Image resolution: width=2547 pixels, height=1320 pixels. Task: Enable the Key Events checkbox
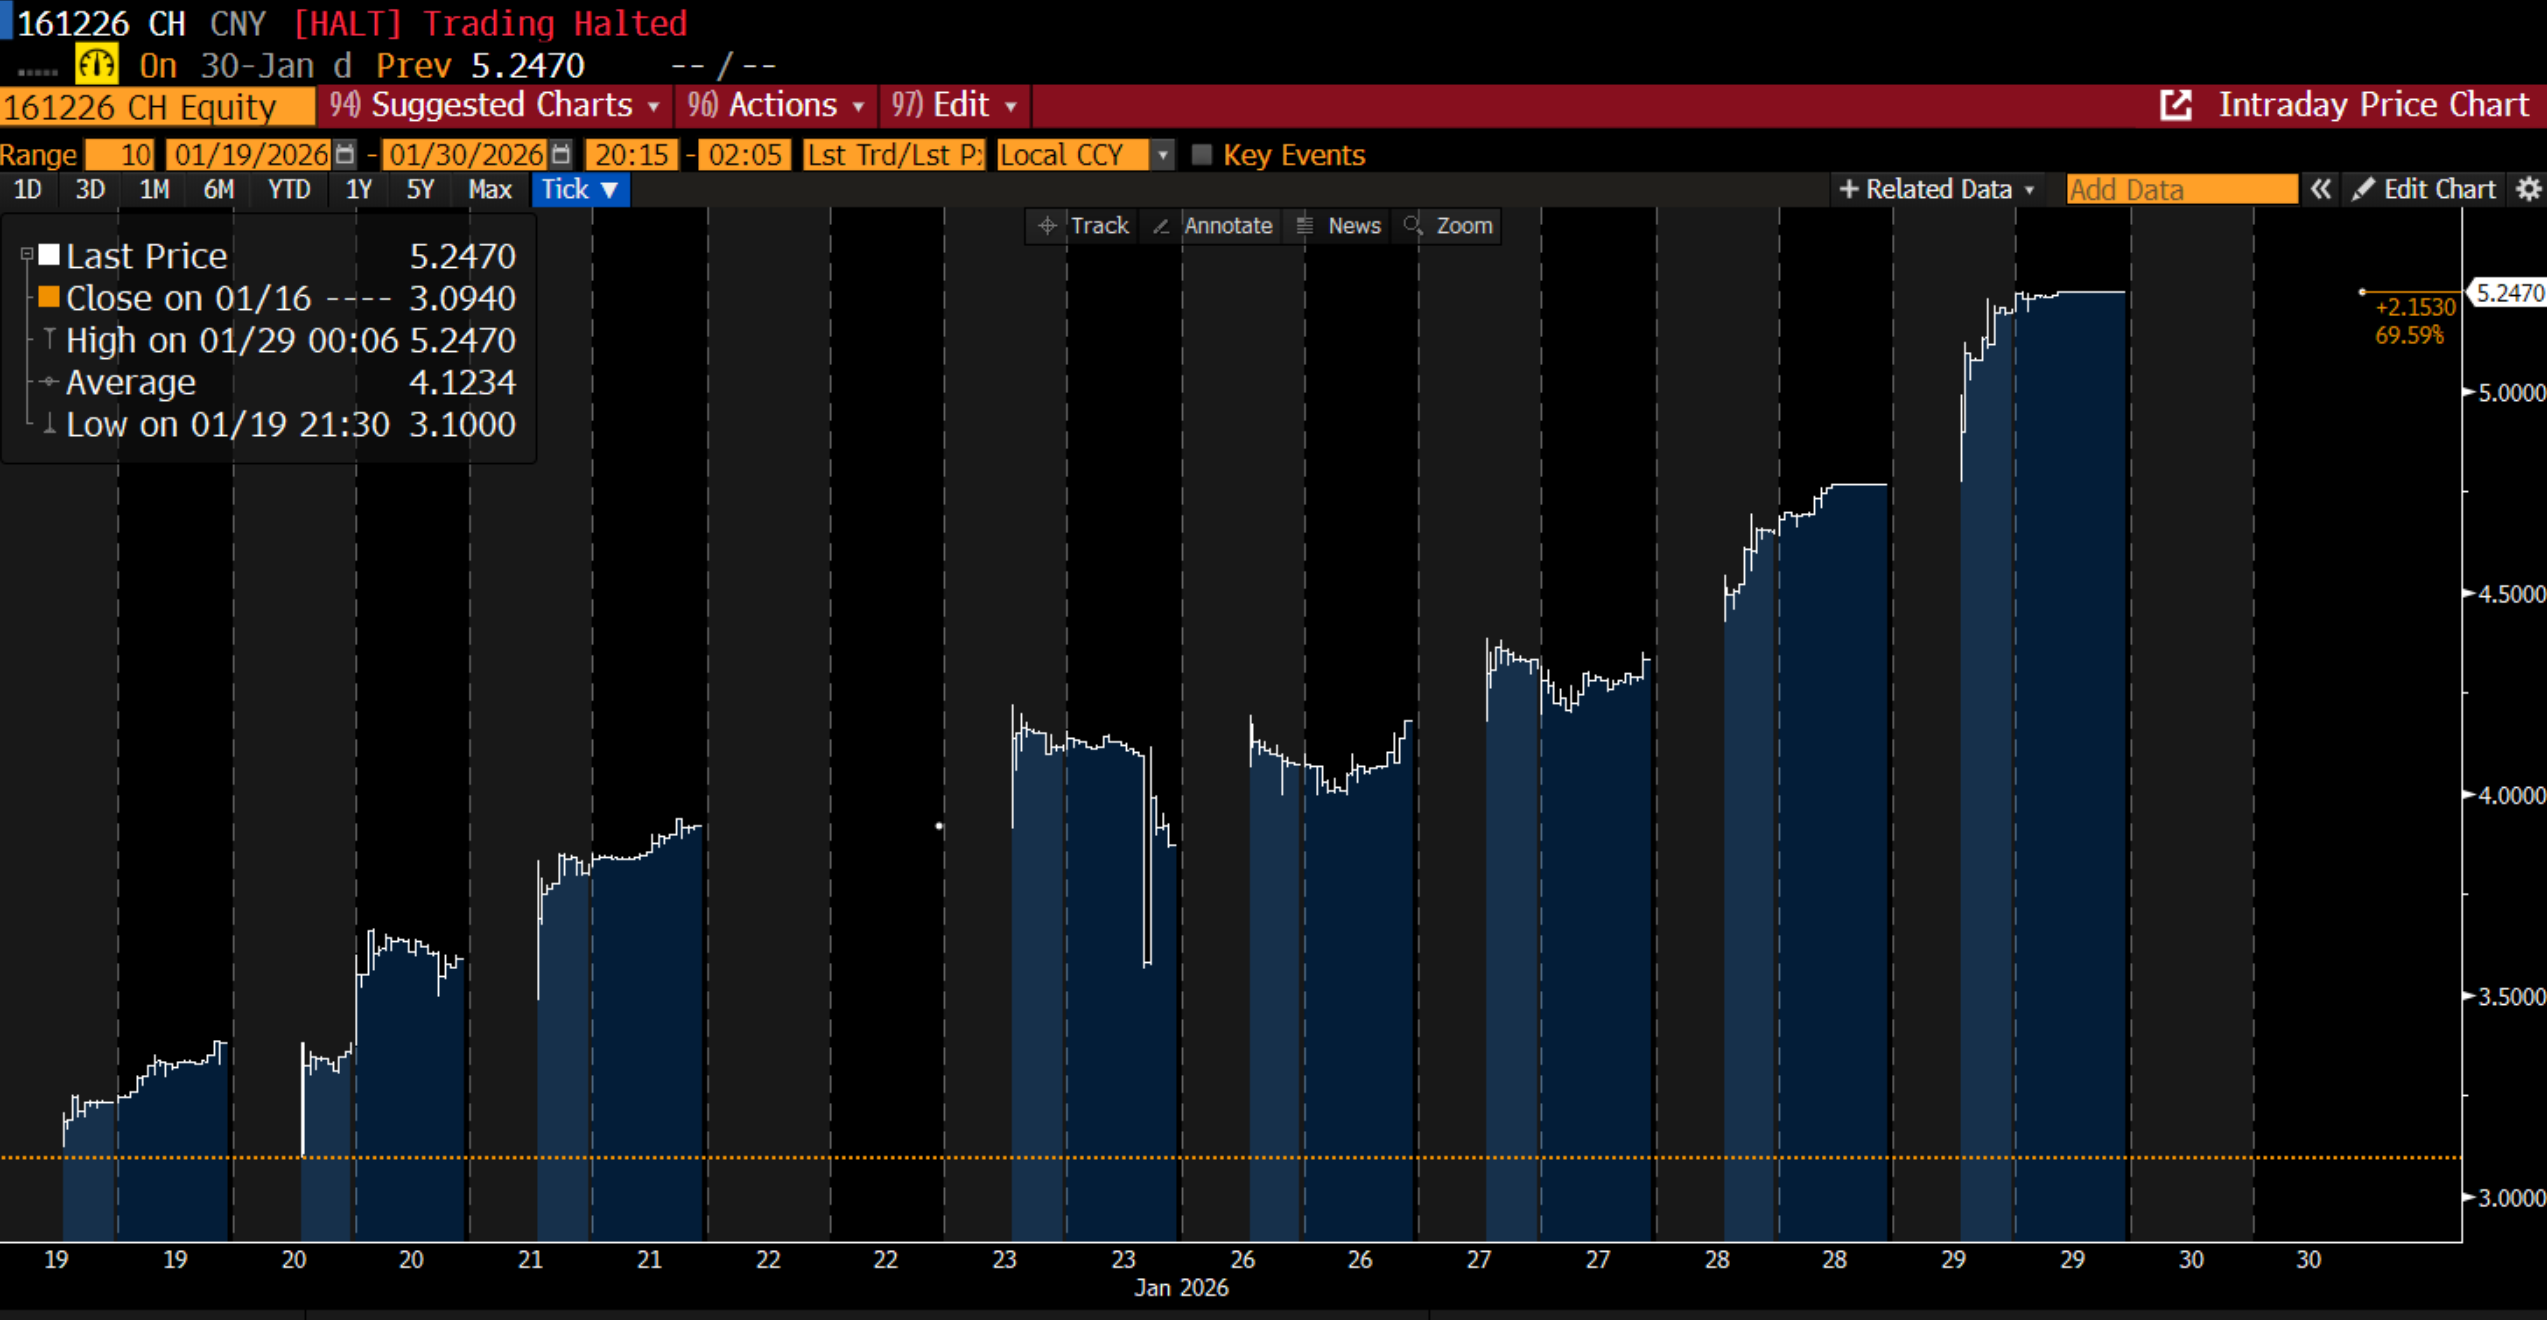(1202, 155)
